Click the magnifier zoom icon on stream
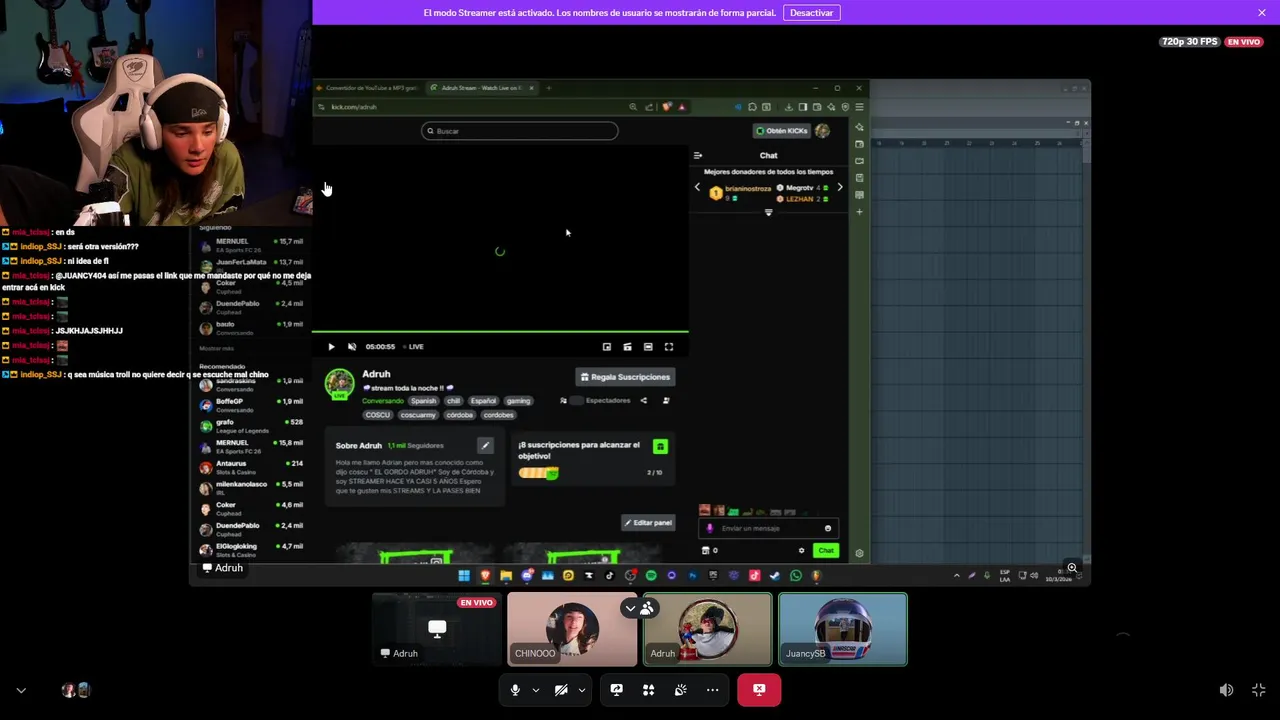The image size is (1280, 720). click(1072, 568)
